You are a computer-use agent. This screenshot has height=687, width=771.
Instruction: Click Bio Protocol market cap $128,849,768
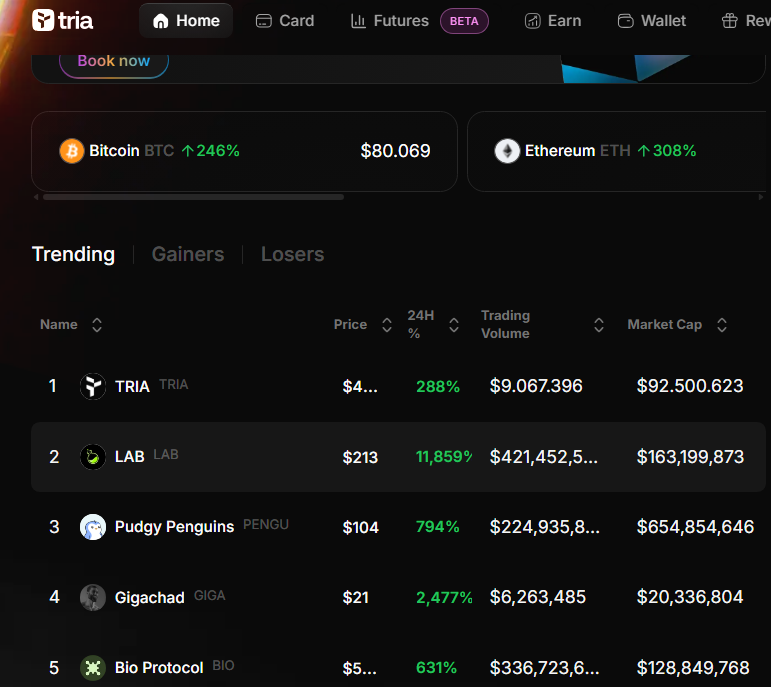693,668
